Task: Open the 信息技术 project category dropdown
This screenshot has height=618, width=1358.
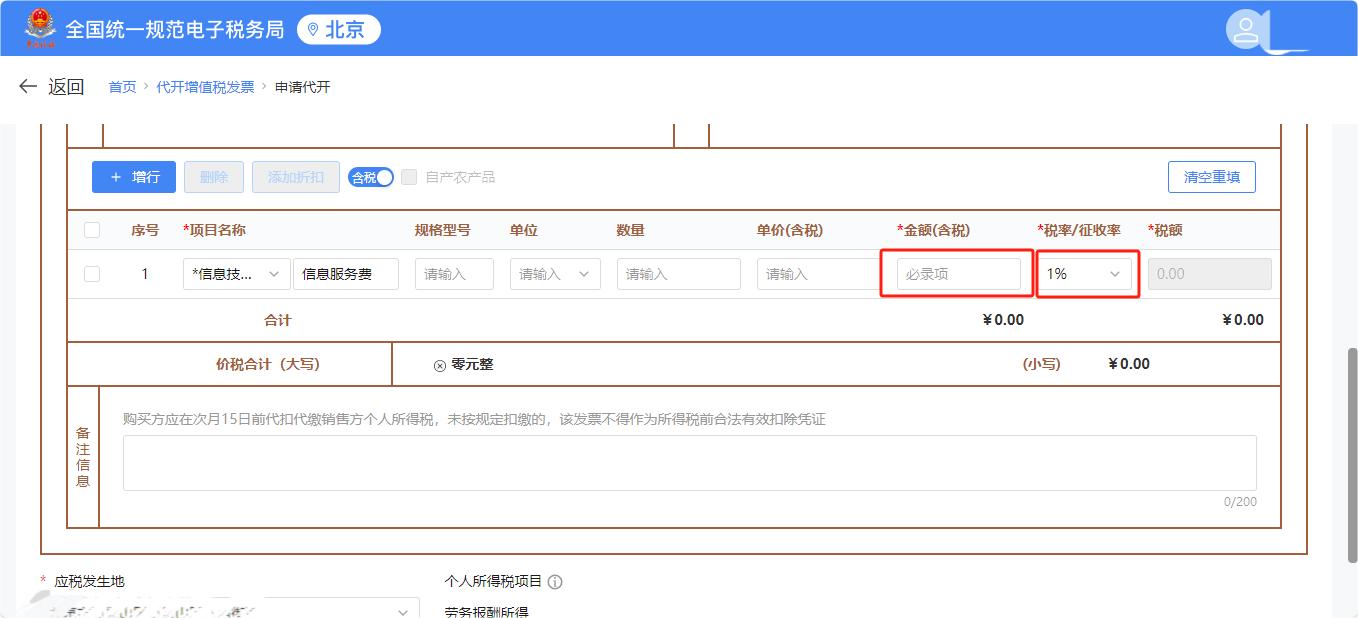Action: point(236,274)
